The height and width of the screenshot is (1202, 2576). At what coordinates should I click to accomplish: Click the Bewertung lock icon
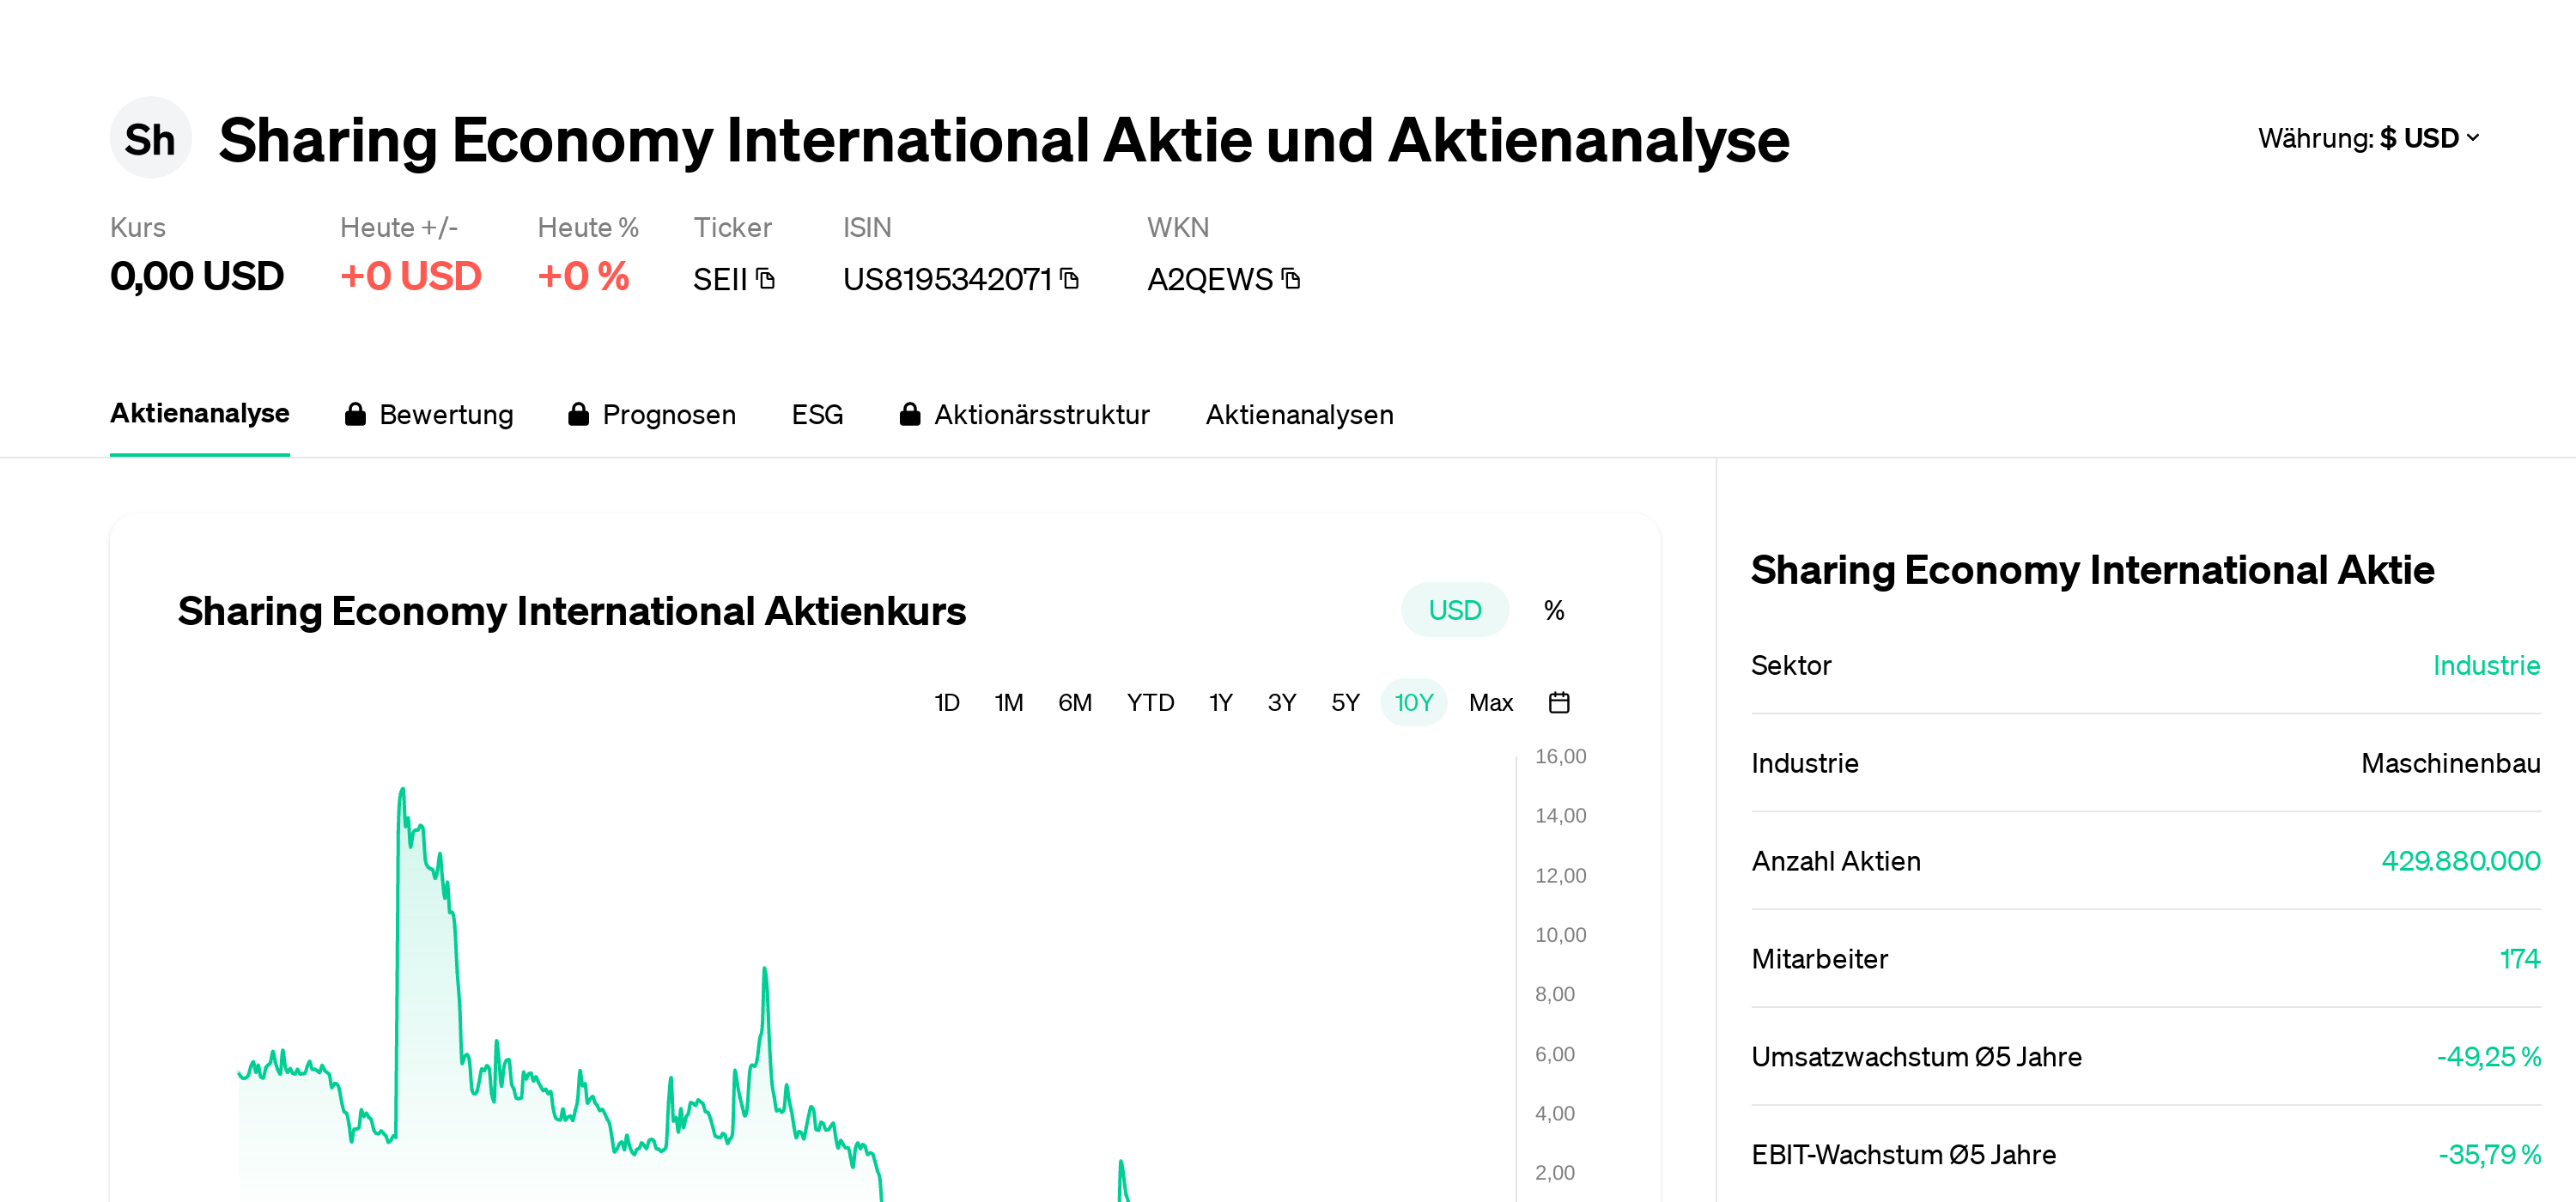pyautogui.click(x=355, y=414)
